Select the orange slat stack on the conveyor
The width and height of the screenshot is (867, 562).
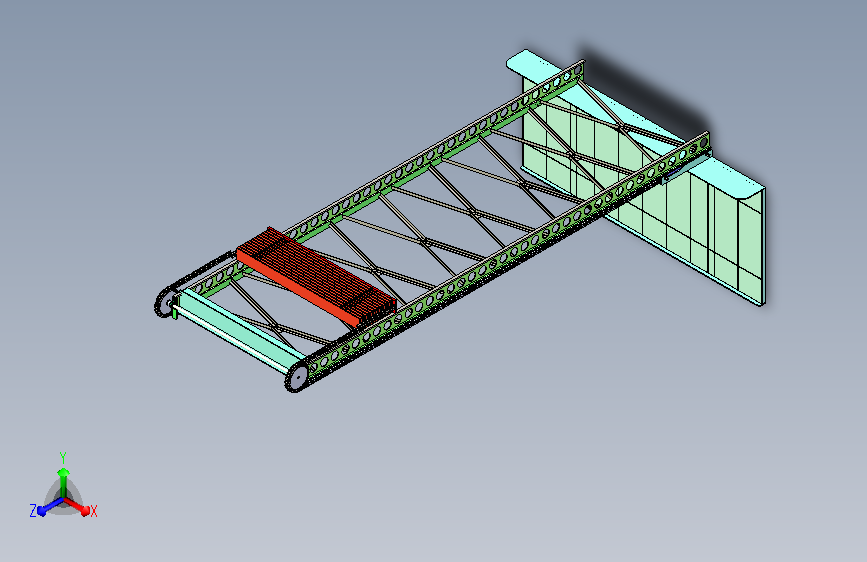click(x=317, y=277)
